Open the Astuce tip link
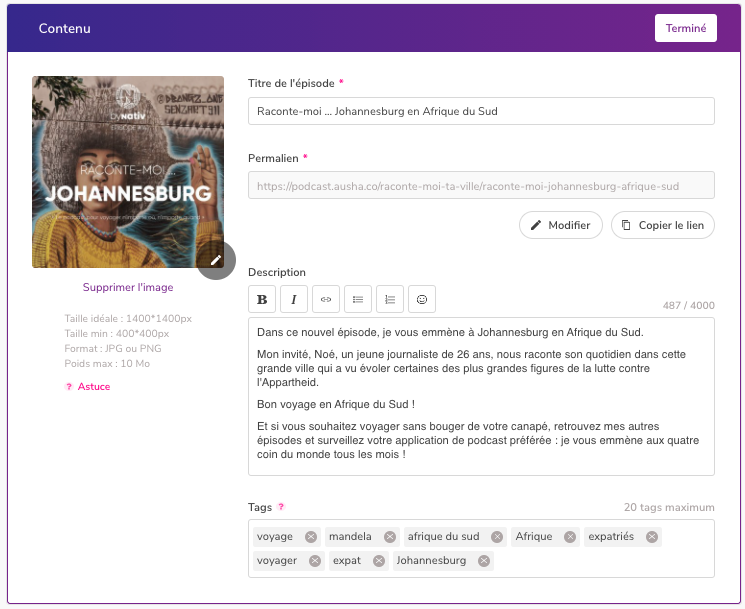The height and width of the screenshot is (609, 745). [x=94, y=387]
